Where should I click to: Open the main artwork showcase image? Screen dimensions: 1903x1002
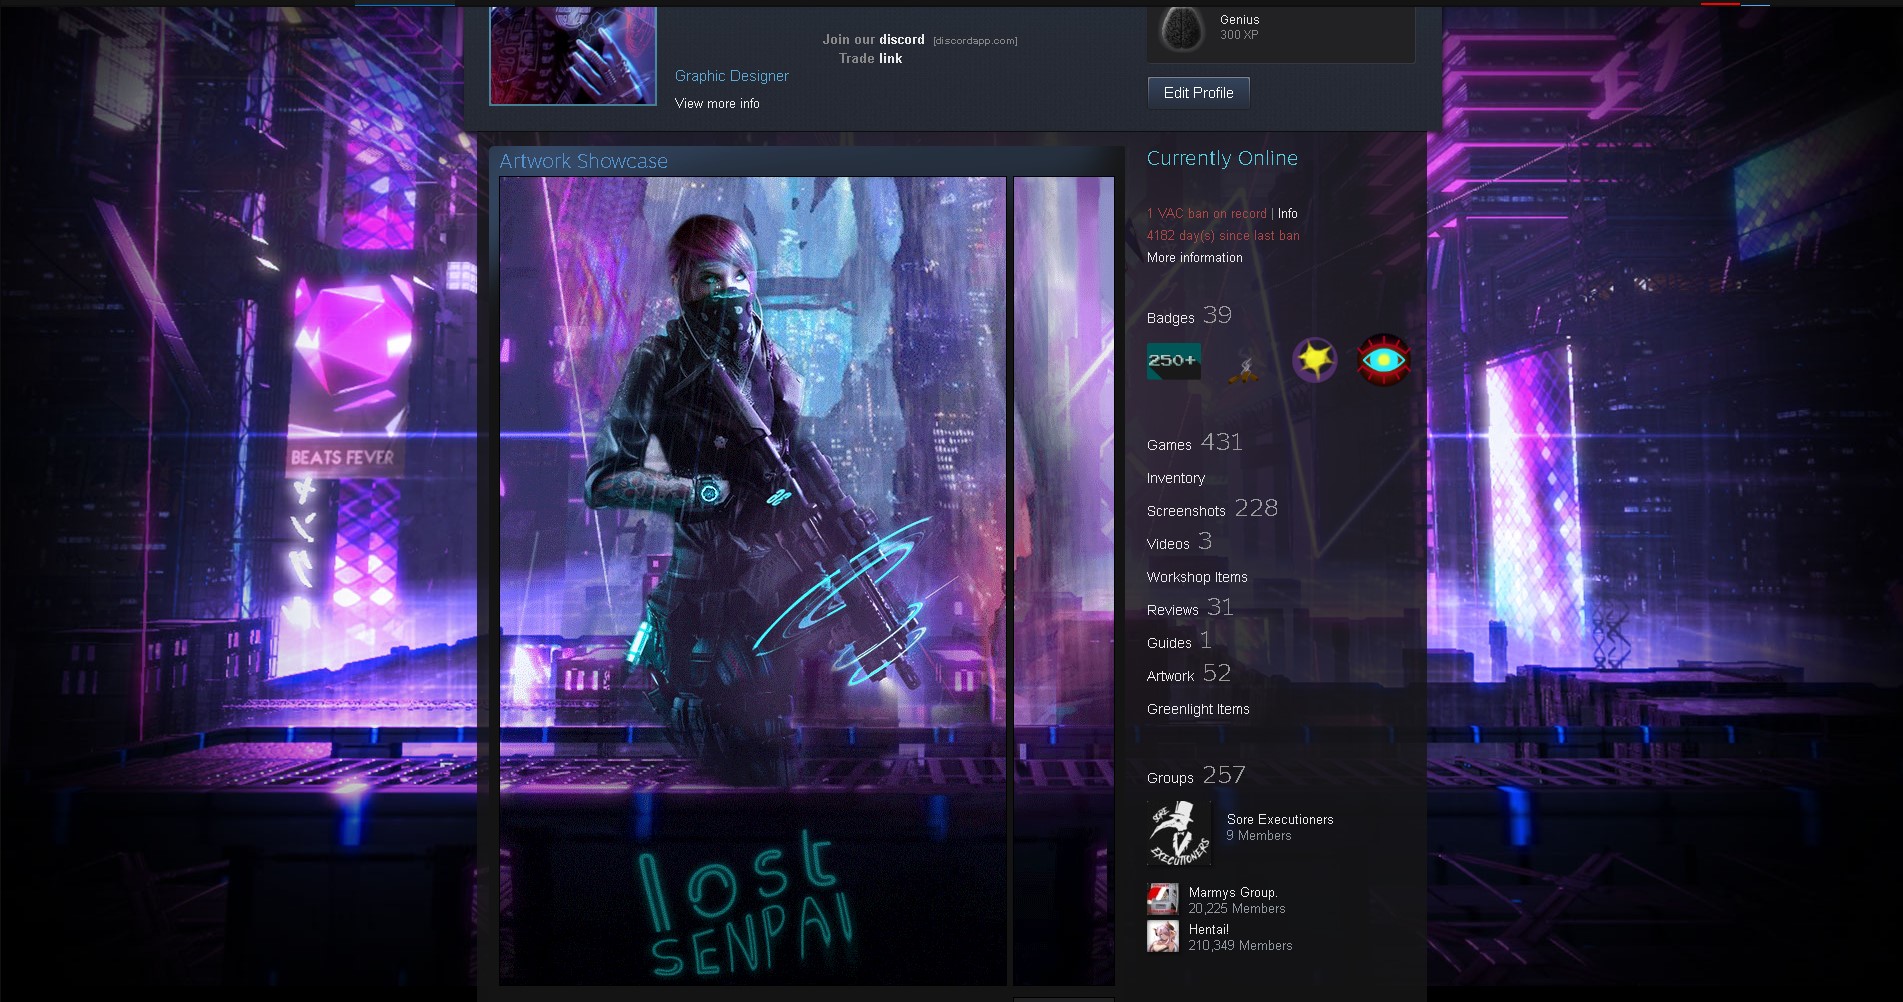(753, 581)
